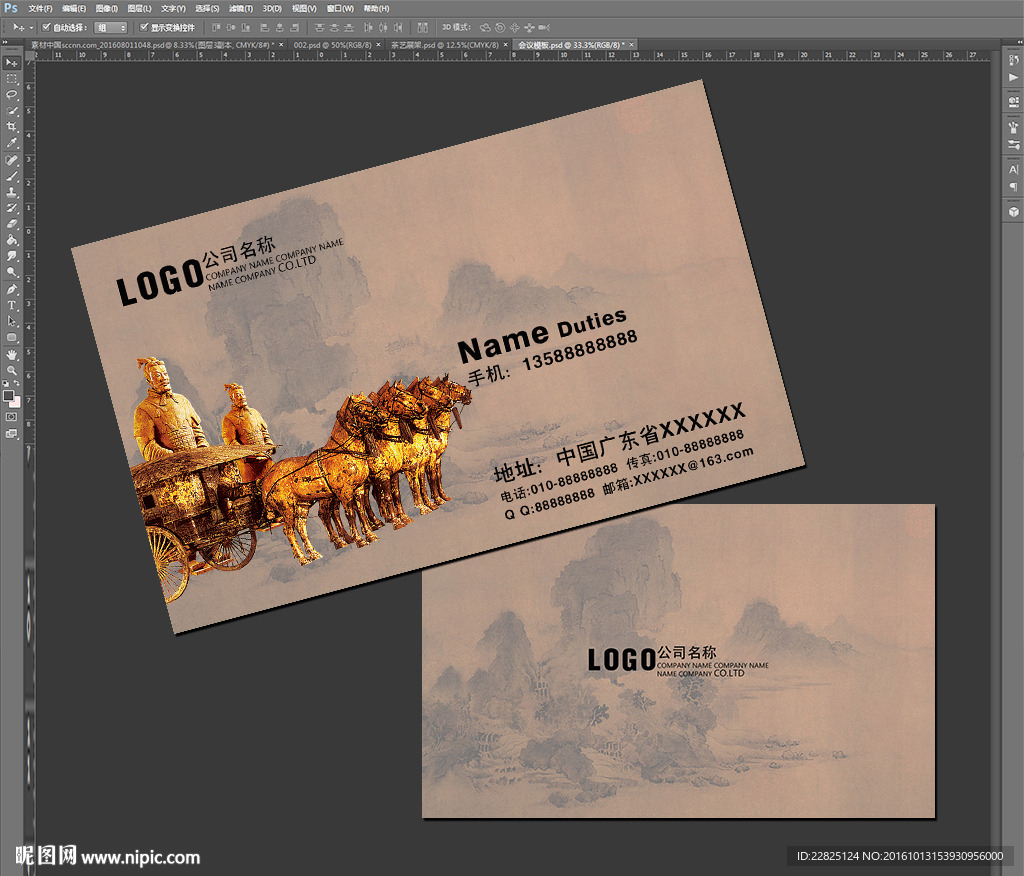Select the Hand tool
This screenshot has width=1024, height=876.
click(11, 355)
